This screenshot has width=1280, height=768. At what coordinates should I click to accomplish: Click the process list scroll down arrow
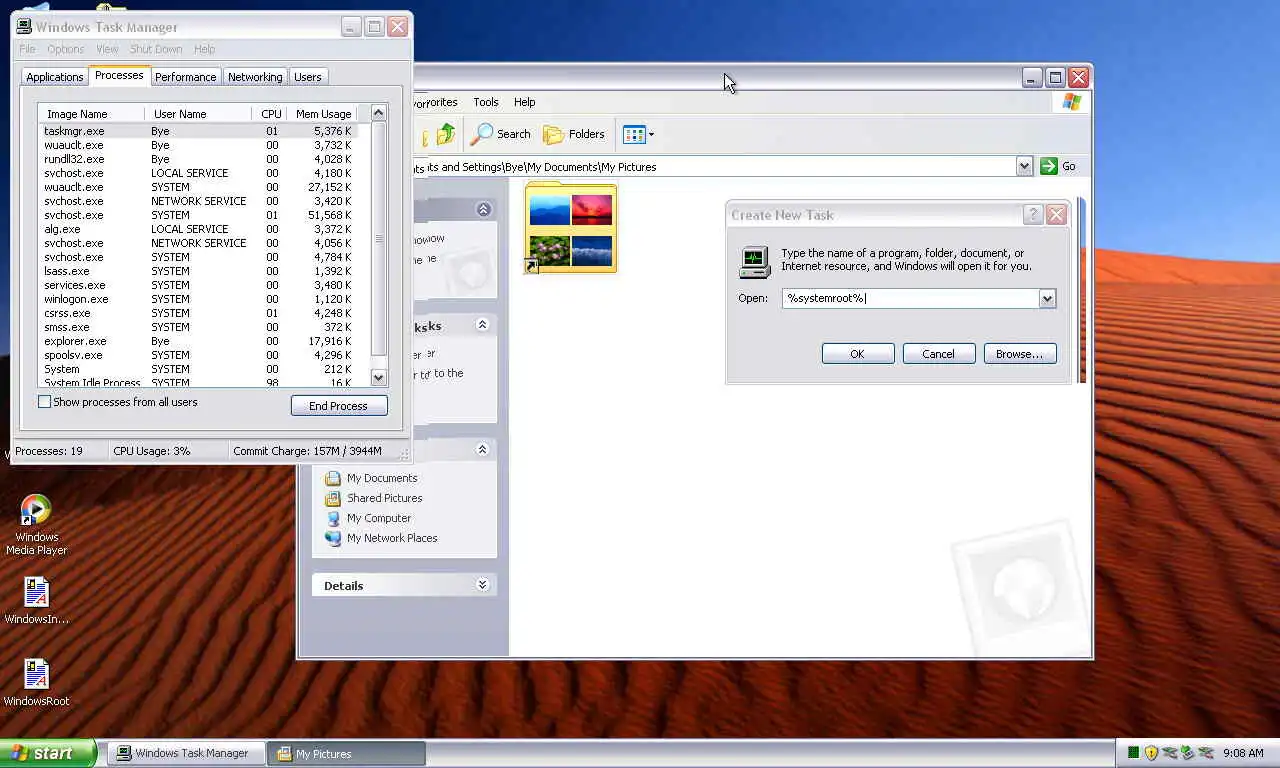pyautogui.click(x=378, y=378)
